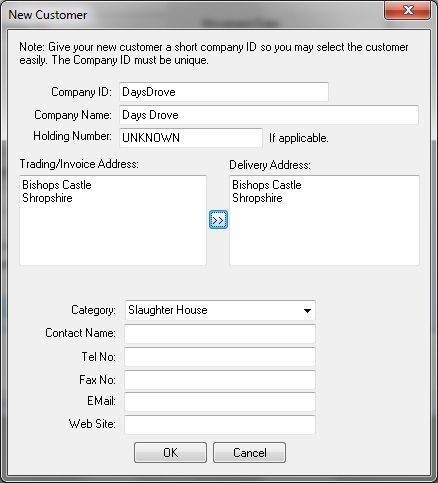Image resolution: width=438 pixels, height=483 pixels.
Task: Open the Category dropdown arrow
Action: coord(307,310)
